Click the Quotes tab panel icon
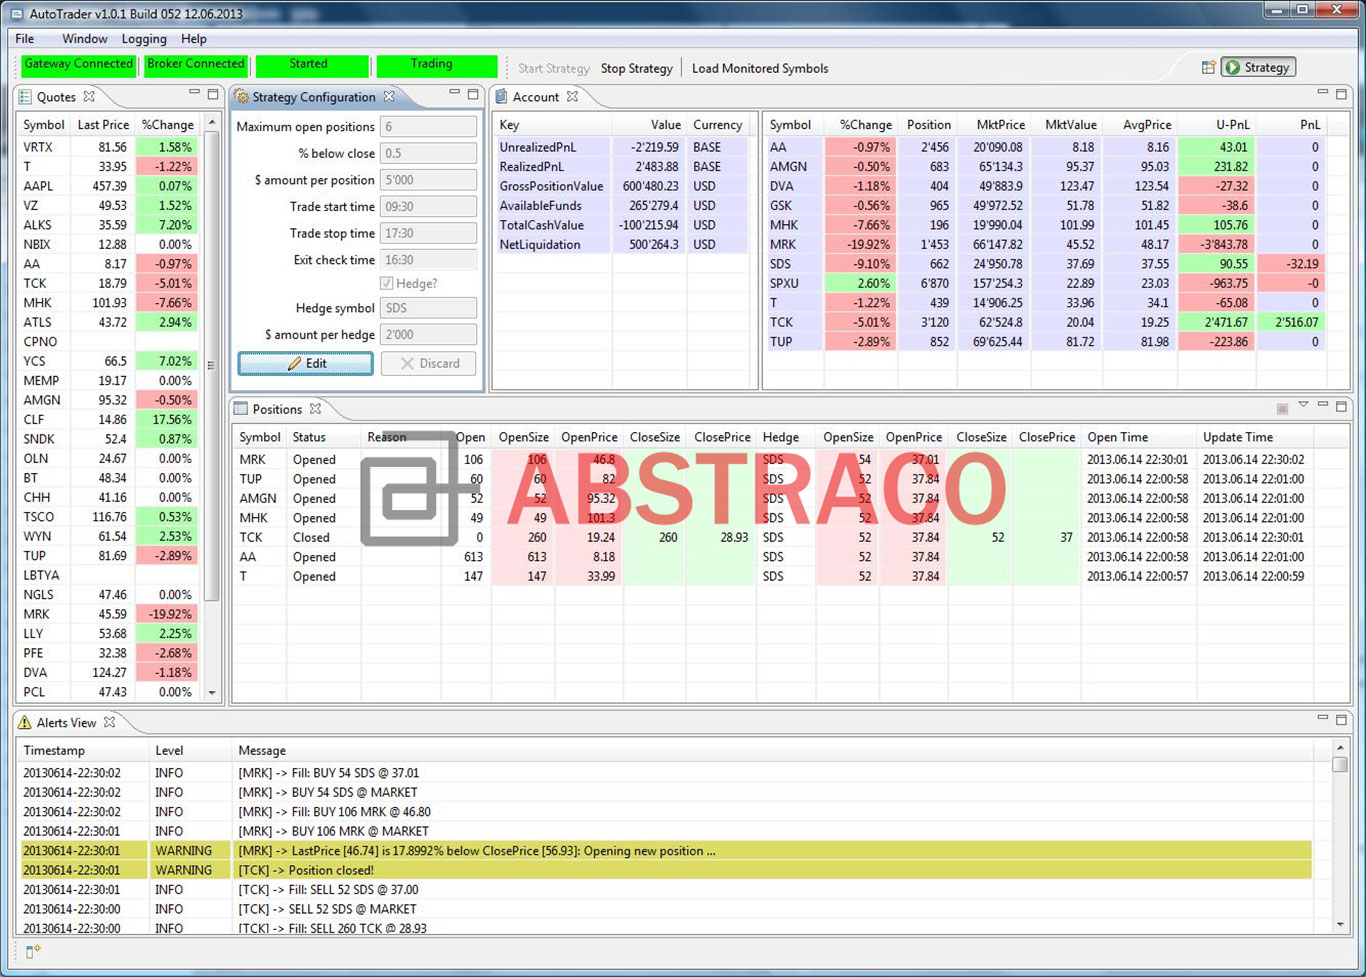This screenshot has height=977, width=1366. (24, 96)
